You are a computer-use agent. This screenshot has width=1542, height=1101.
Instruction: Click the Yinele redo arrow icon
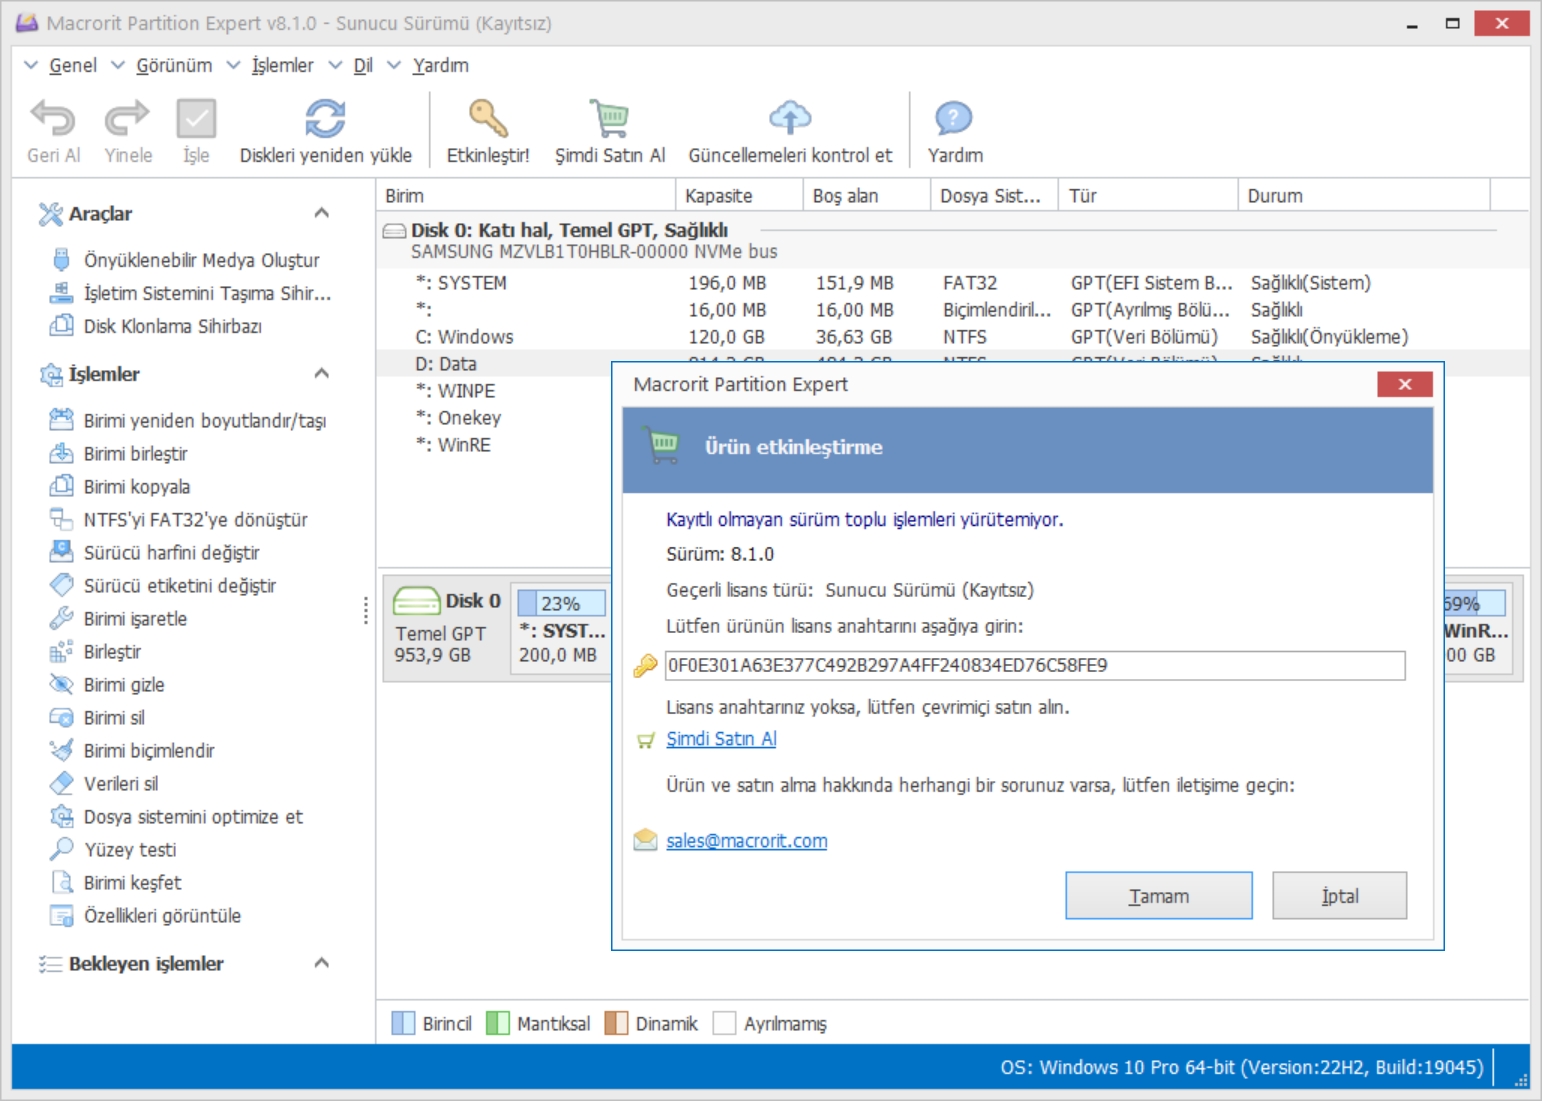click(x=127, y=118)
